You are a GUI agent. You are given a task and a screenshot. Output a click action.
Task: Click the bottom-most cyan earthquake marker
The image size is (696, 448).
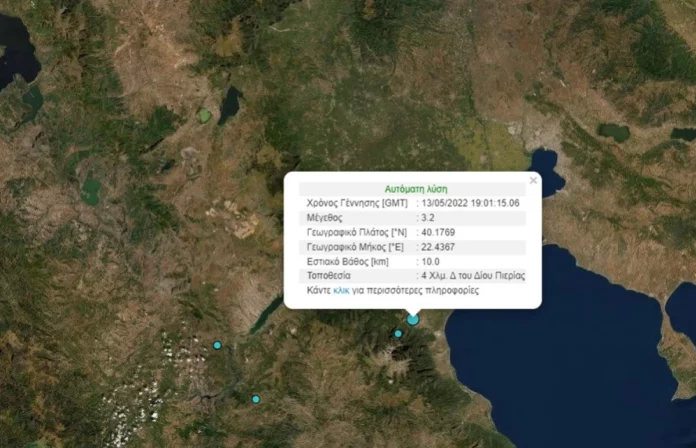(x=256, y=399)
